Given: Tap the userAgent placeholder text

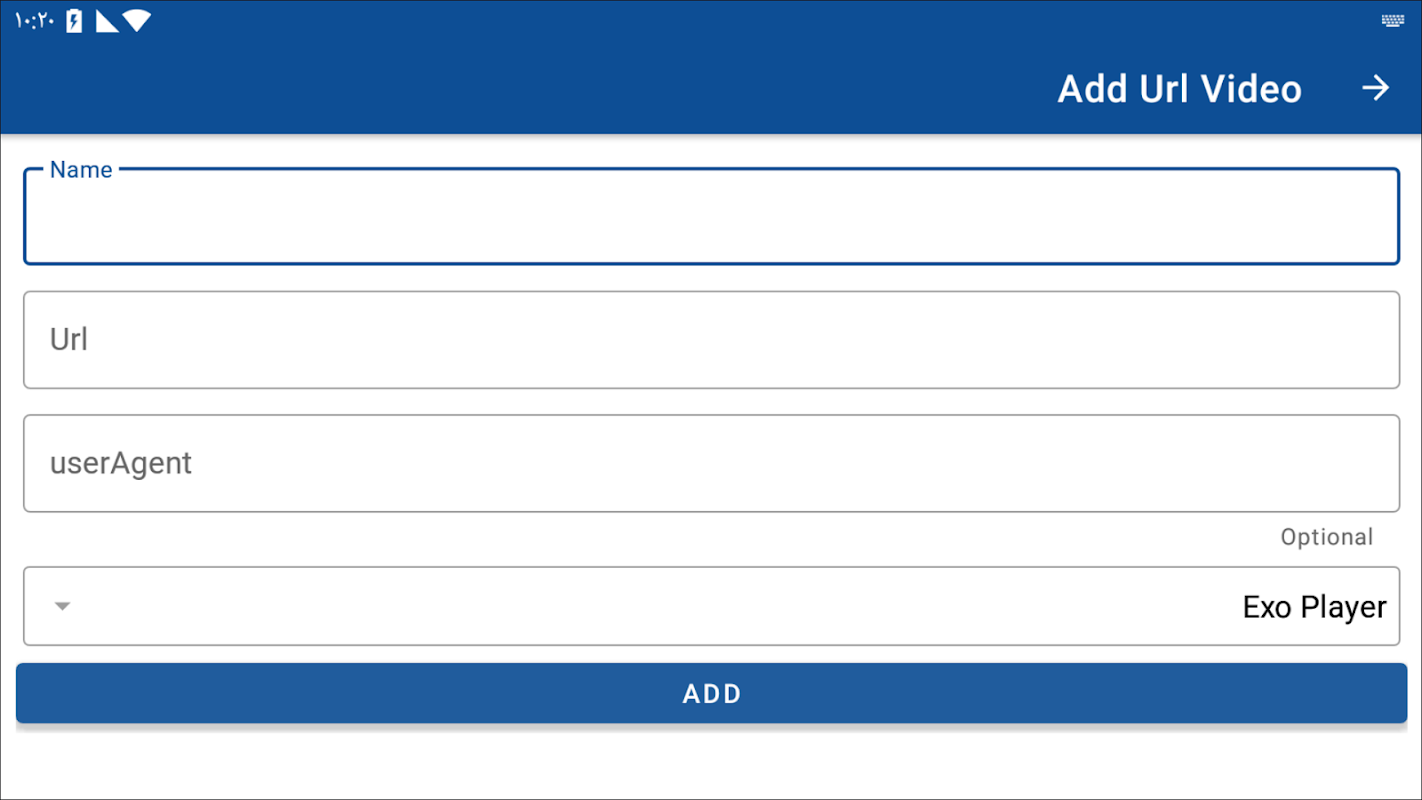Looking at the screenshot, I should [x=121, y=464].
